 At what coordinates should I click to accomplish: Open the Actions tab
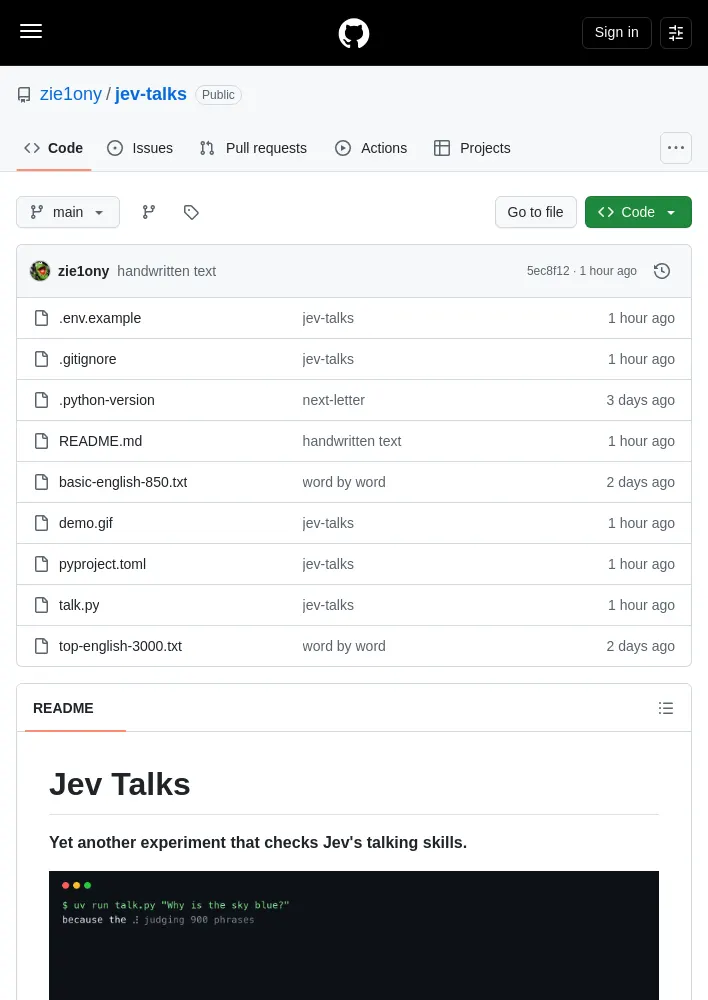click(x=371, y=148)
